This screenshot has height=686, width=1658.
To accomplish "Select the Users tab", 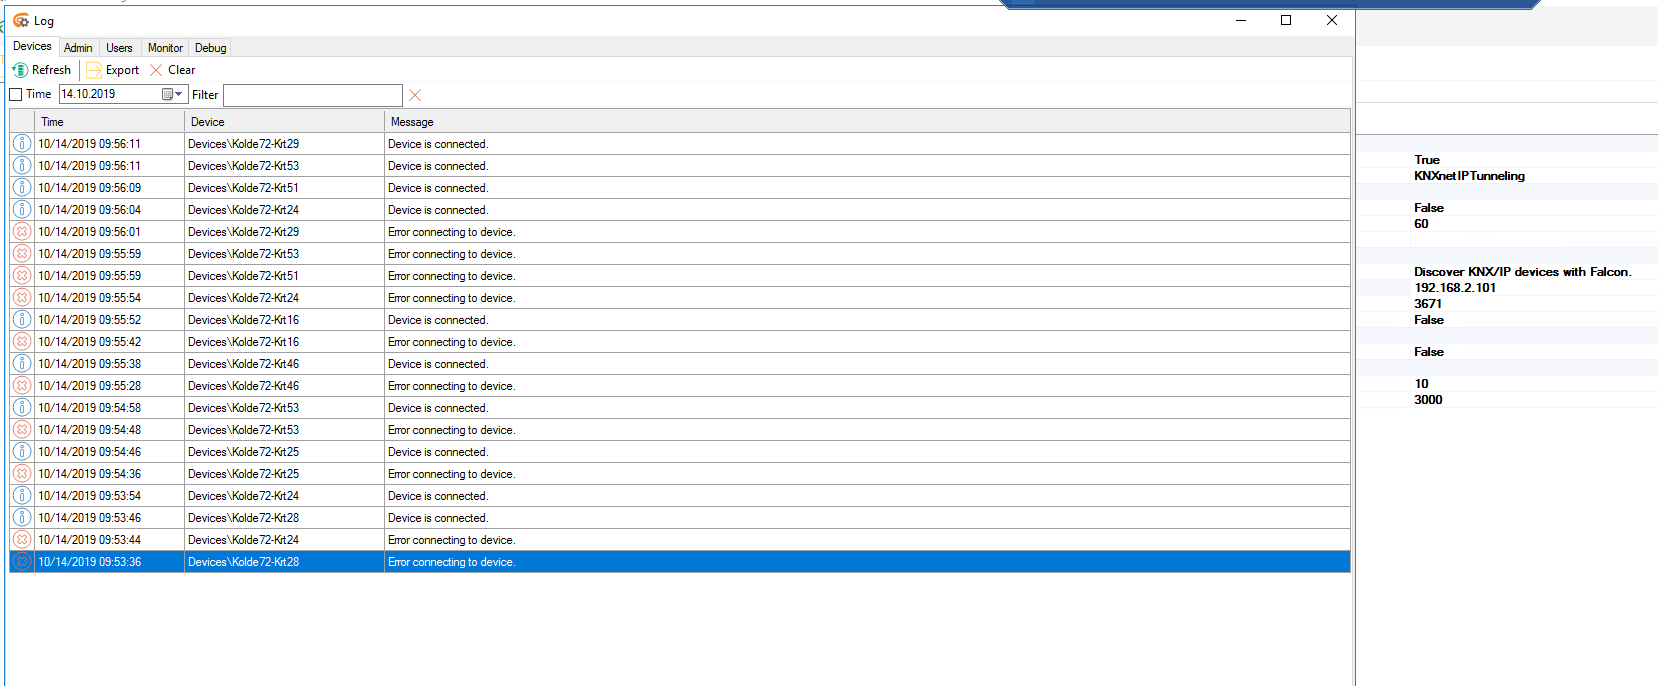I will coord(119,48).
